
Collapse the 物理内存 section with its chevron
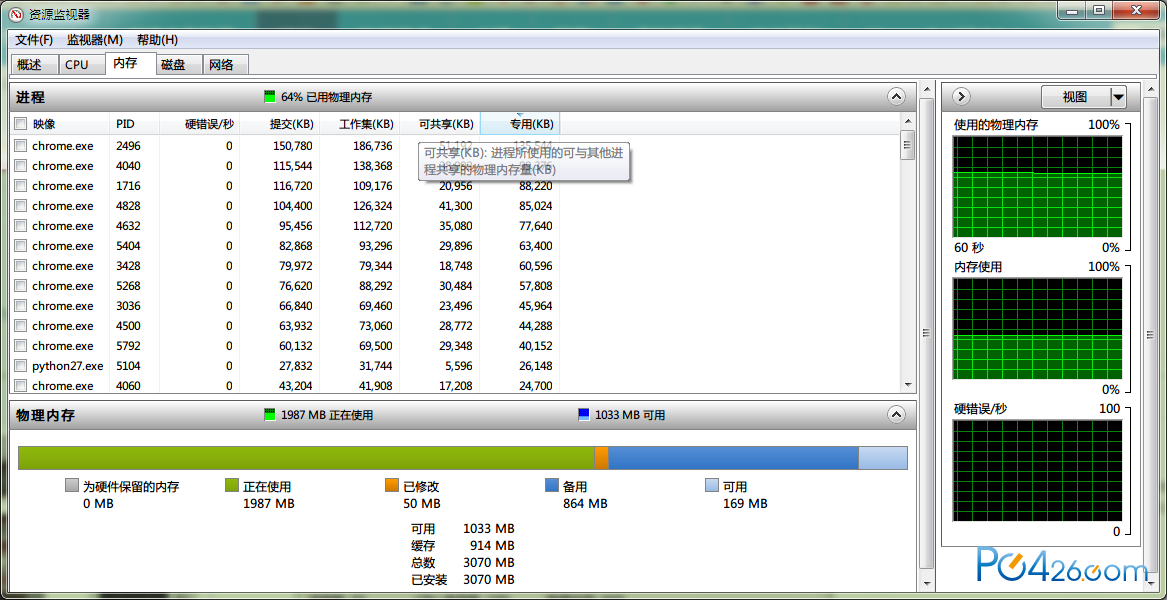896,415
